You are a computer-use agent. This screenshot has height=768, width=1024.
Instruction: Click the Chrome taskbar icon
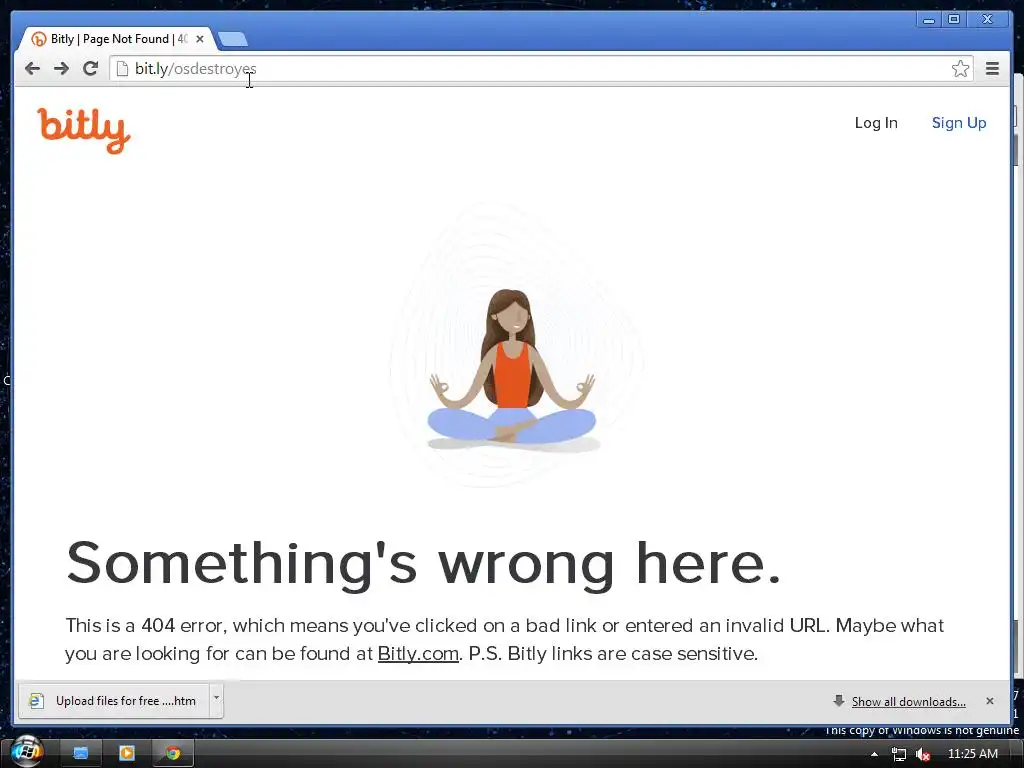[x=172, y=753]
